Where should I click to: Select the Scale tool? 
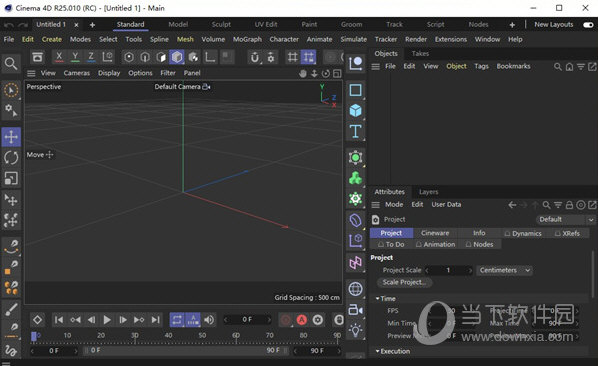coord(11,178)
